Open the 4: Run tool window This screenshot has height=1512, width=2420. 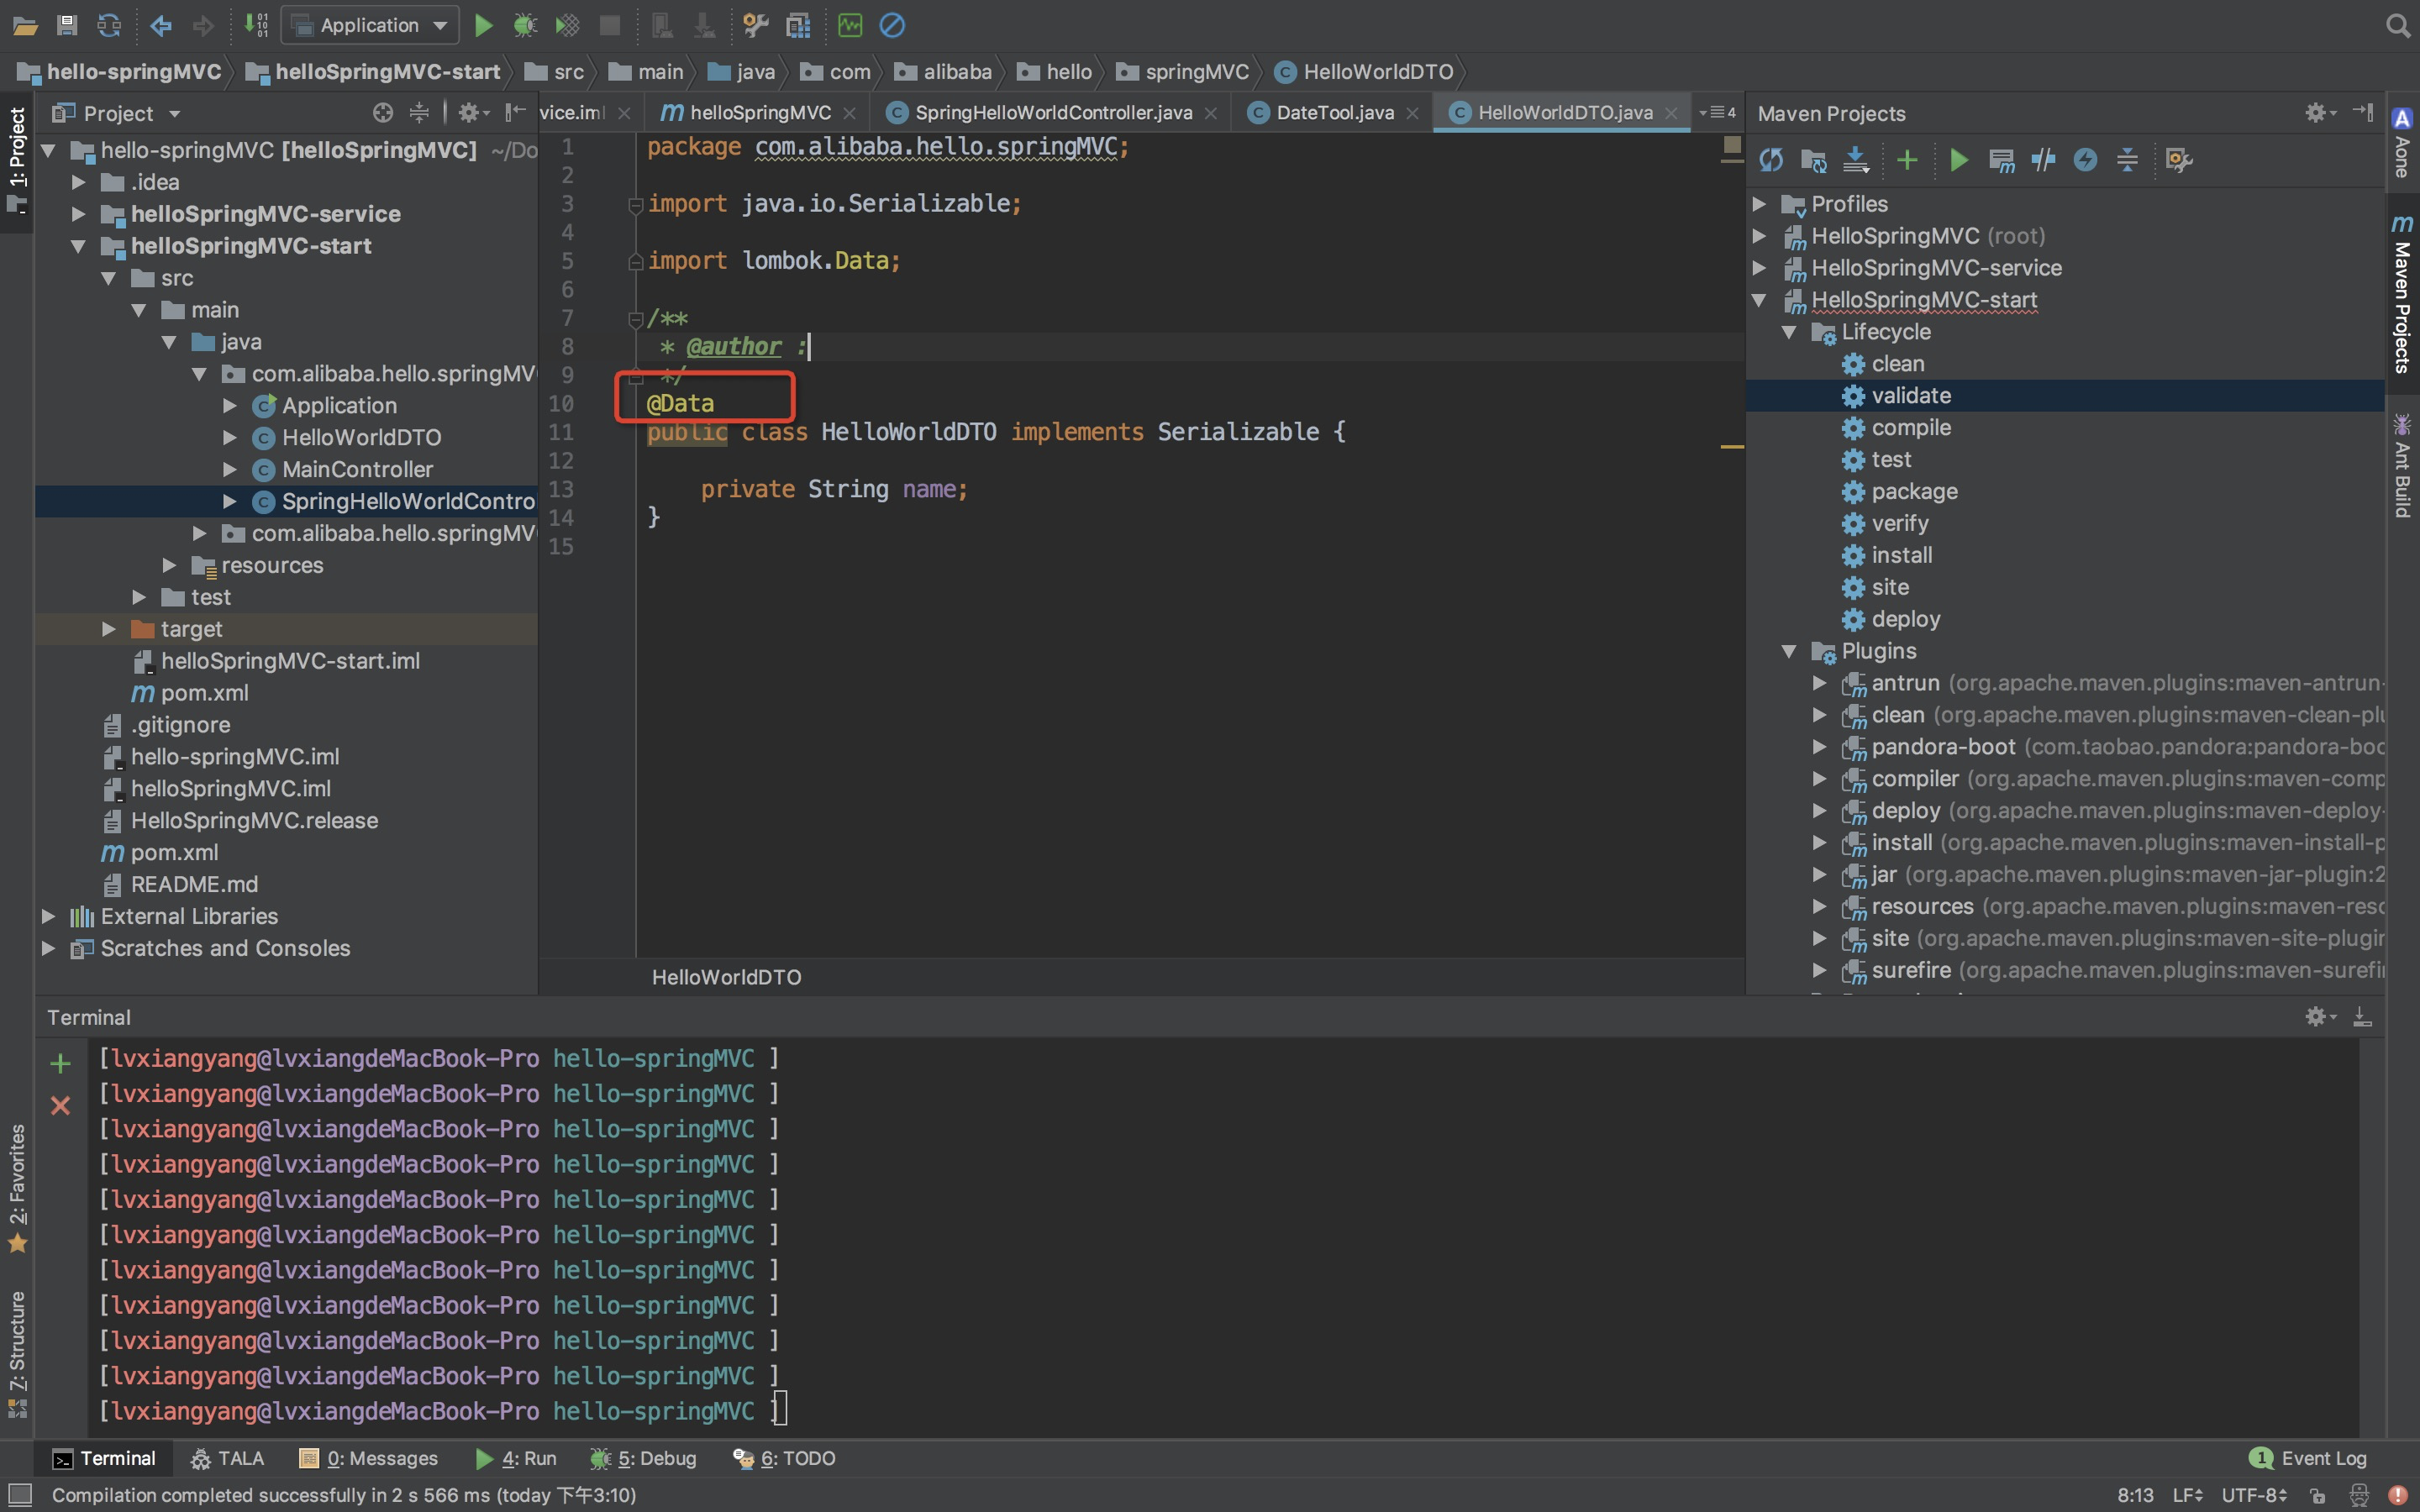click(516, 1458)
